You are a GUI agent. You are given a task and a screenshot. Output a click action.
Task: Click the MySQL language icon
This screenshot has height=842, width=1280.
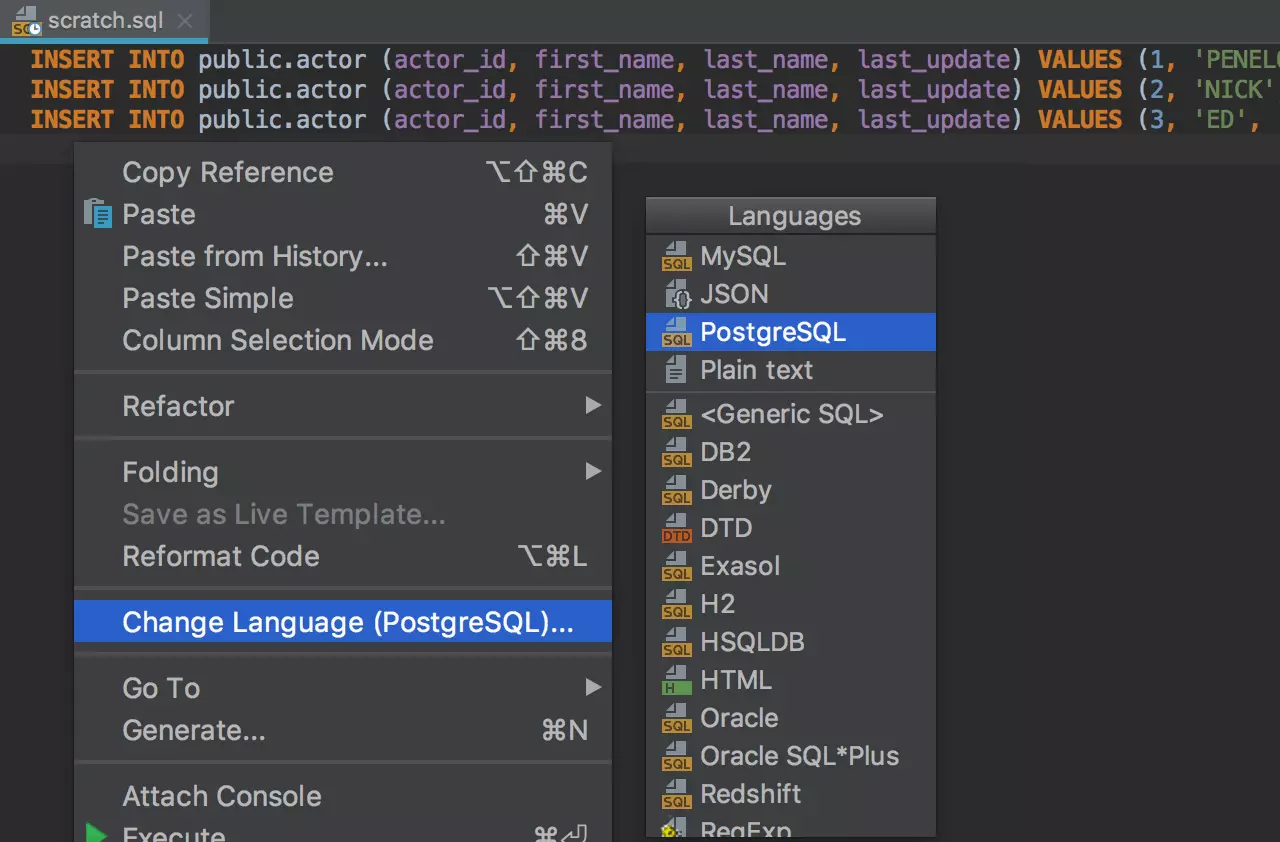pos(677,256)
